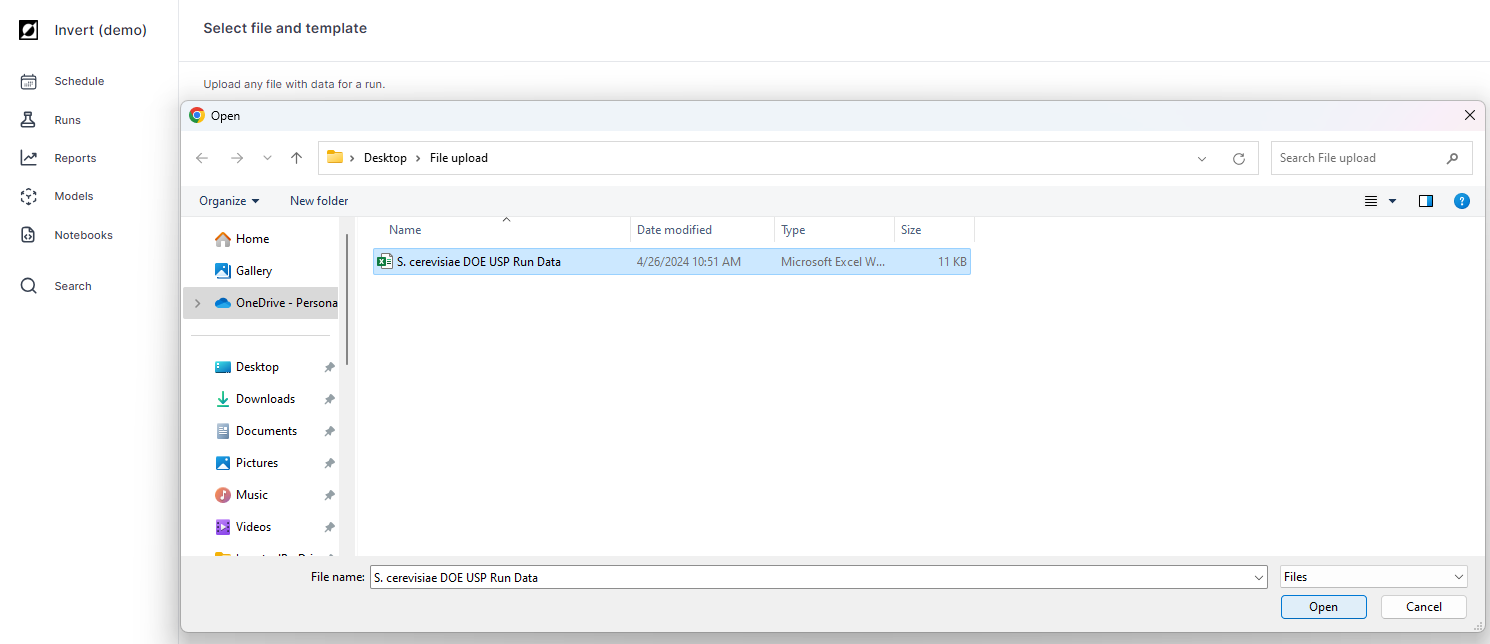1490x644 pixels.
Task: Select Downloads in the navigation pane
Action: coord(265,399)
